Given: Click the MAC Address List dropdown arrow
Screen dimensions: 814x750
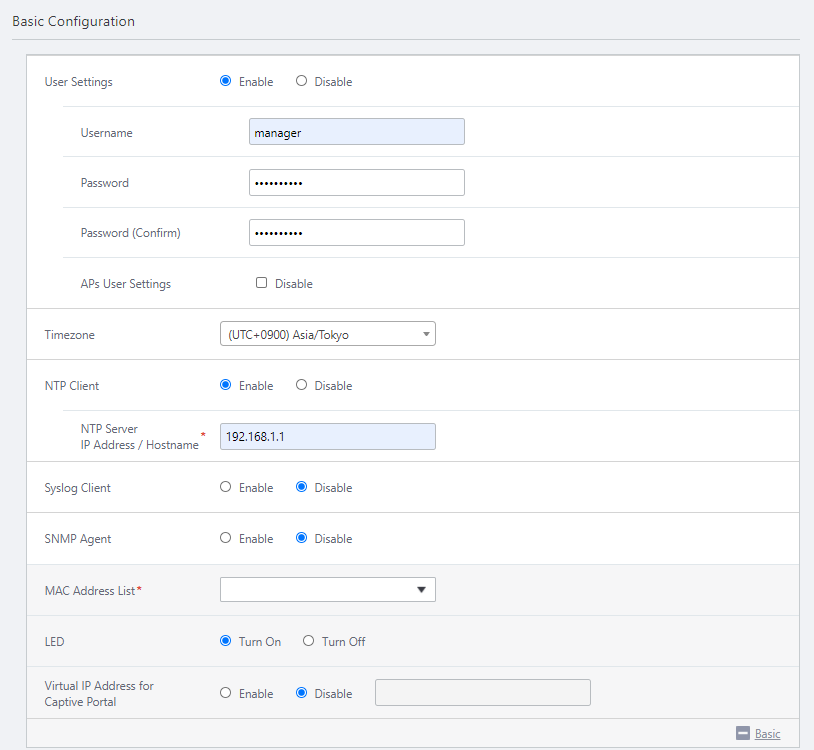Looking at the screenshot, I should click(x=421, y=590).
